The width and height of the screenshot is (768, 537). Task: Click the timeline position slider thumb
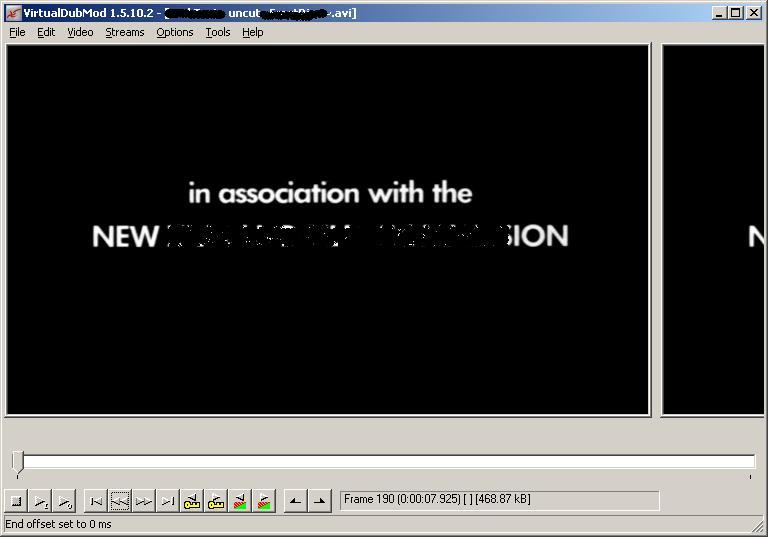[x=18, y=462]
